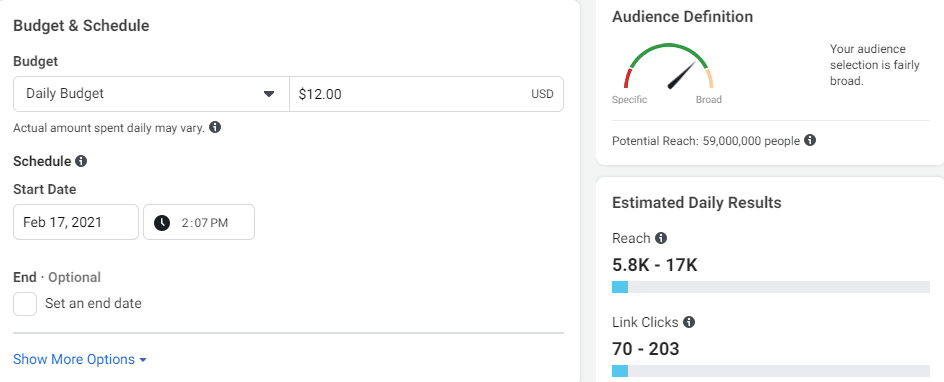Click the Reach estimate progress bar
Image resolution: width=944 pixels, height=382 pixels.
(771, 287)
